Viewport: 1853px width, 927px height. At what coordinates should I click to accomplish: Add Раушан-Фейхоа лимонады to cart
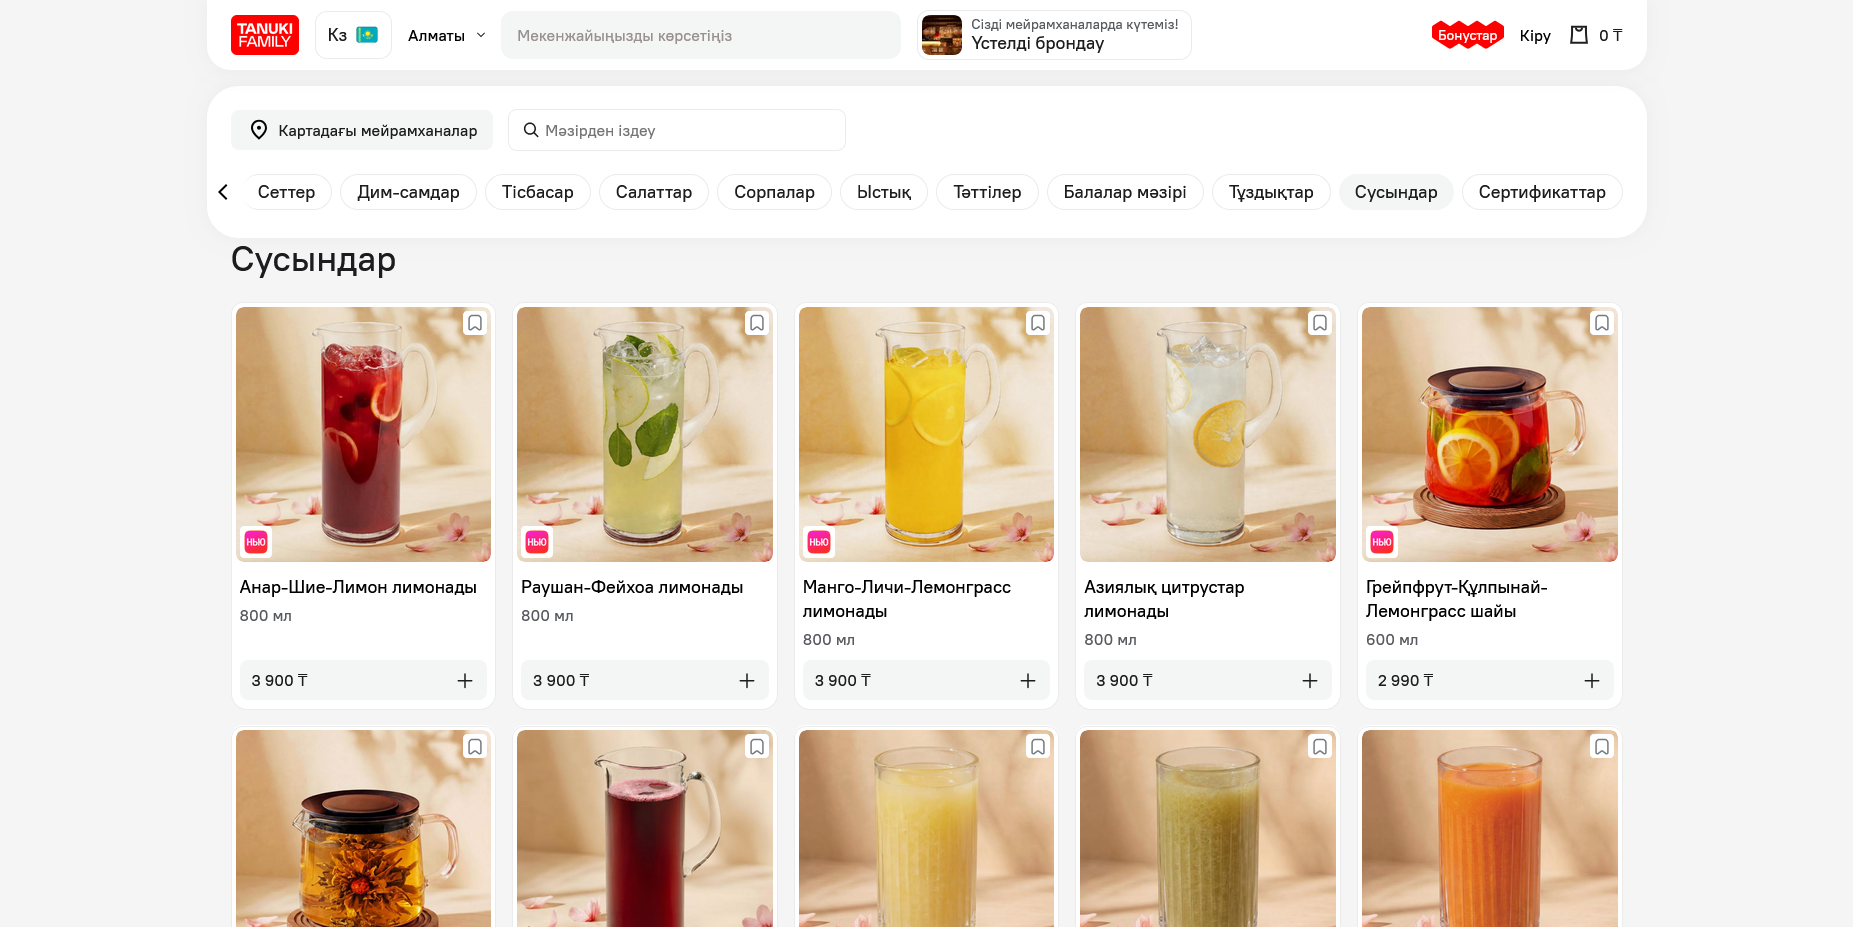pyautogui.click(x=747, y=681)
